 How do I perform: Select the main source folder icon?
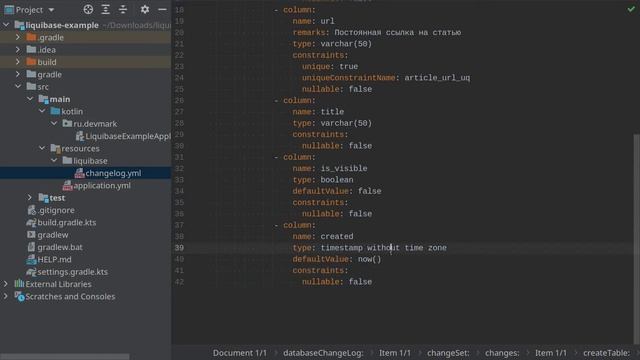tap(43, 99)
